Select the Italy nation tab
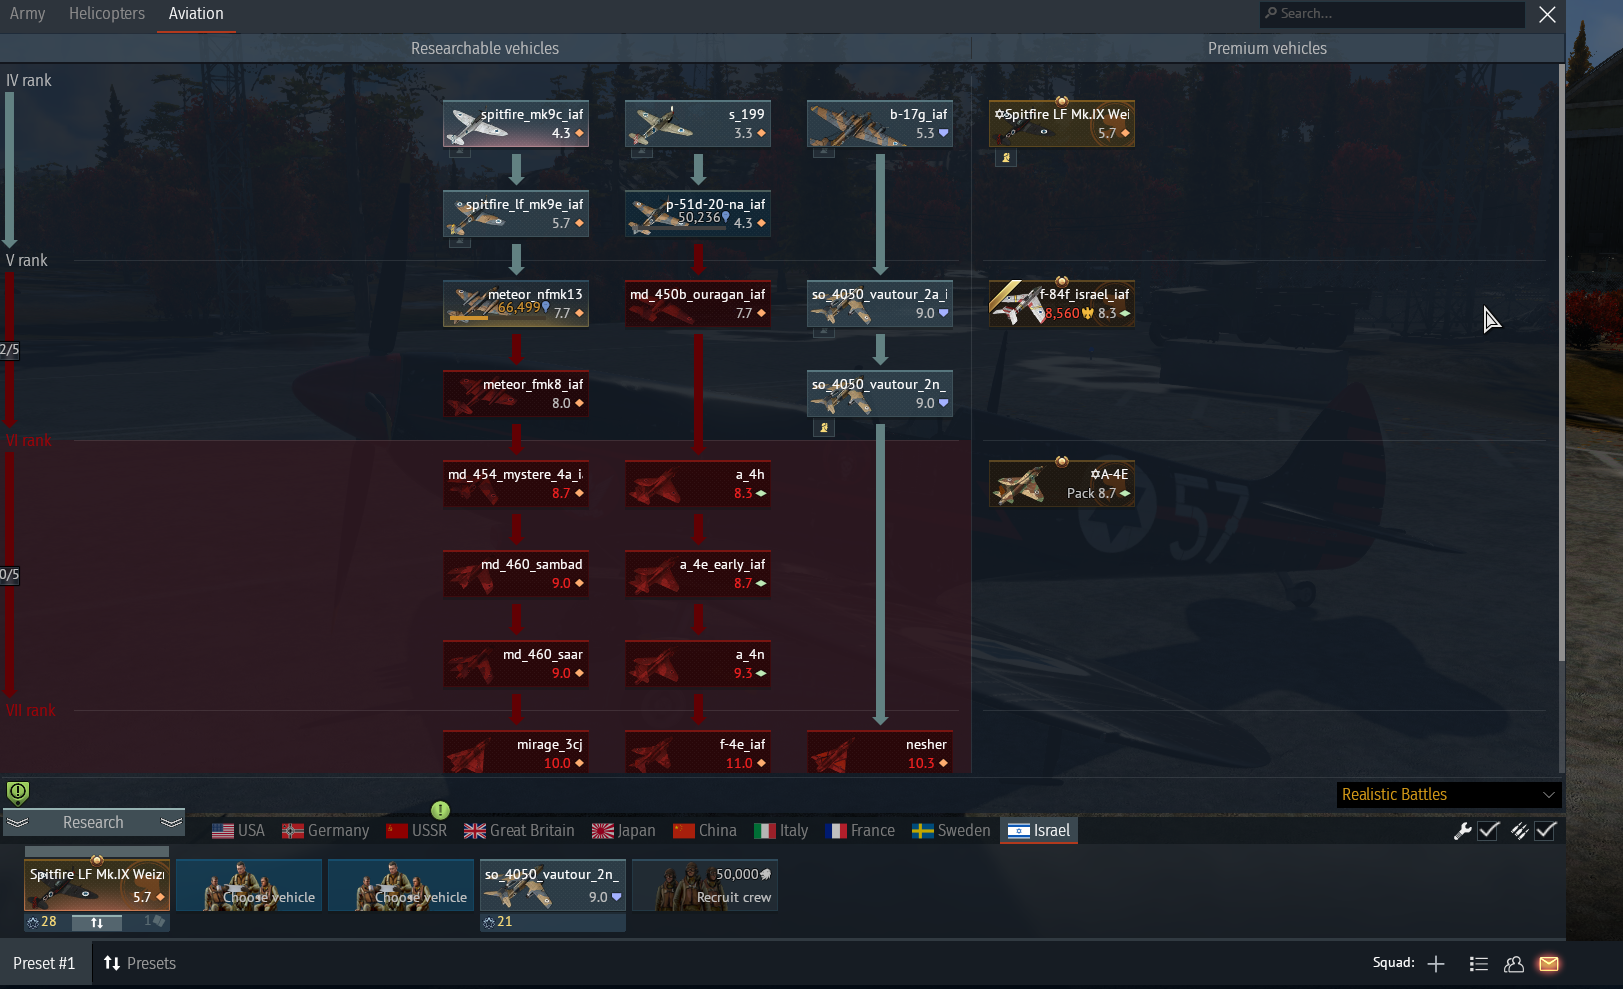The height and width of the screenshot is (989, 1623). pyautogui.click(x=781, y=831)
